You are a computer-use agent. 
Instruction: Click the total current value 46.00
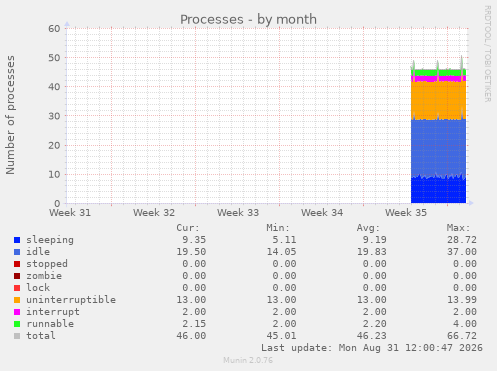click(x=191, y=336)
